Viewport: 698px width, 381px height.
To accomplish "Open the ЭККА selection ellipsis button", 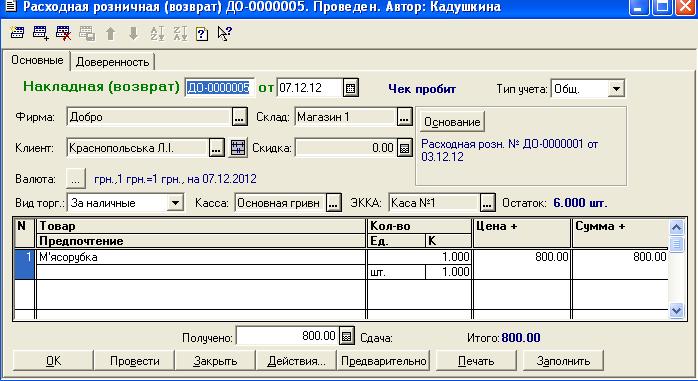I will click(487, 203).
